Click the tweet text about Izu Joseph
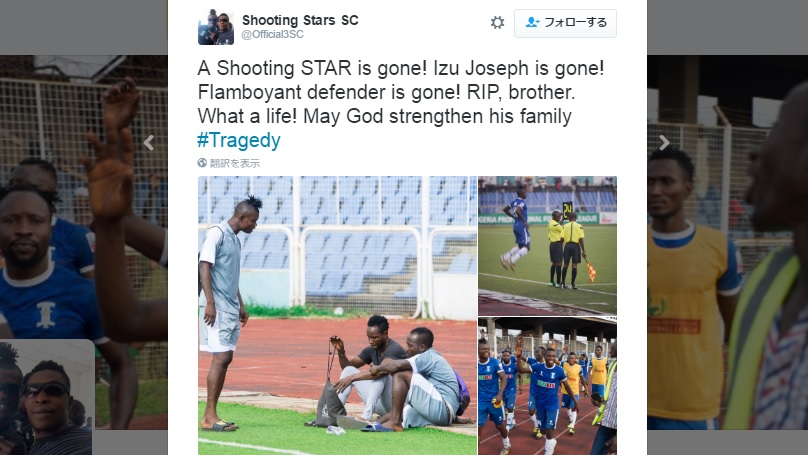The width and height of the screenshot is (808, 455). [400, 92]
